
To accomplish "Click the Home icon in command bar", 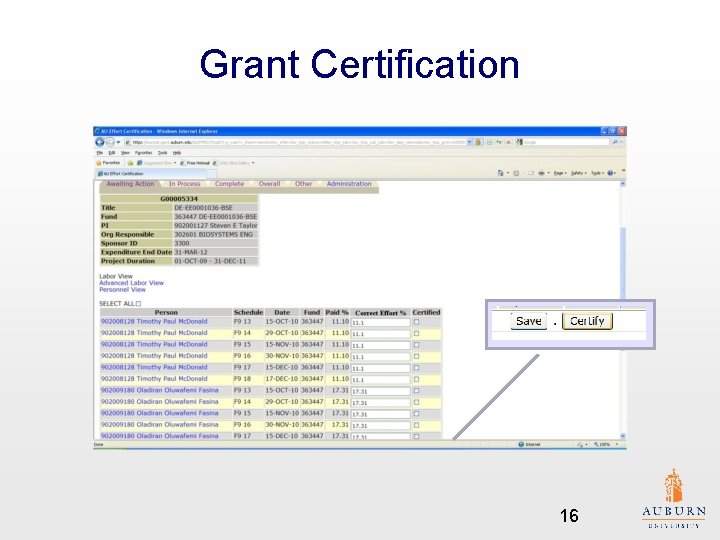I will pyautogui.click(x=500, y=173).
